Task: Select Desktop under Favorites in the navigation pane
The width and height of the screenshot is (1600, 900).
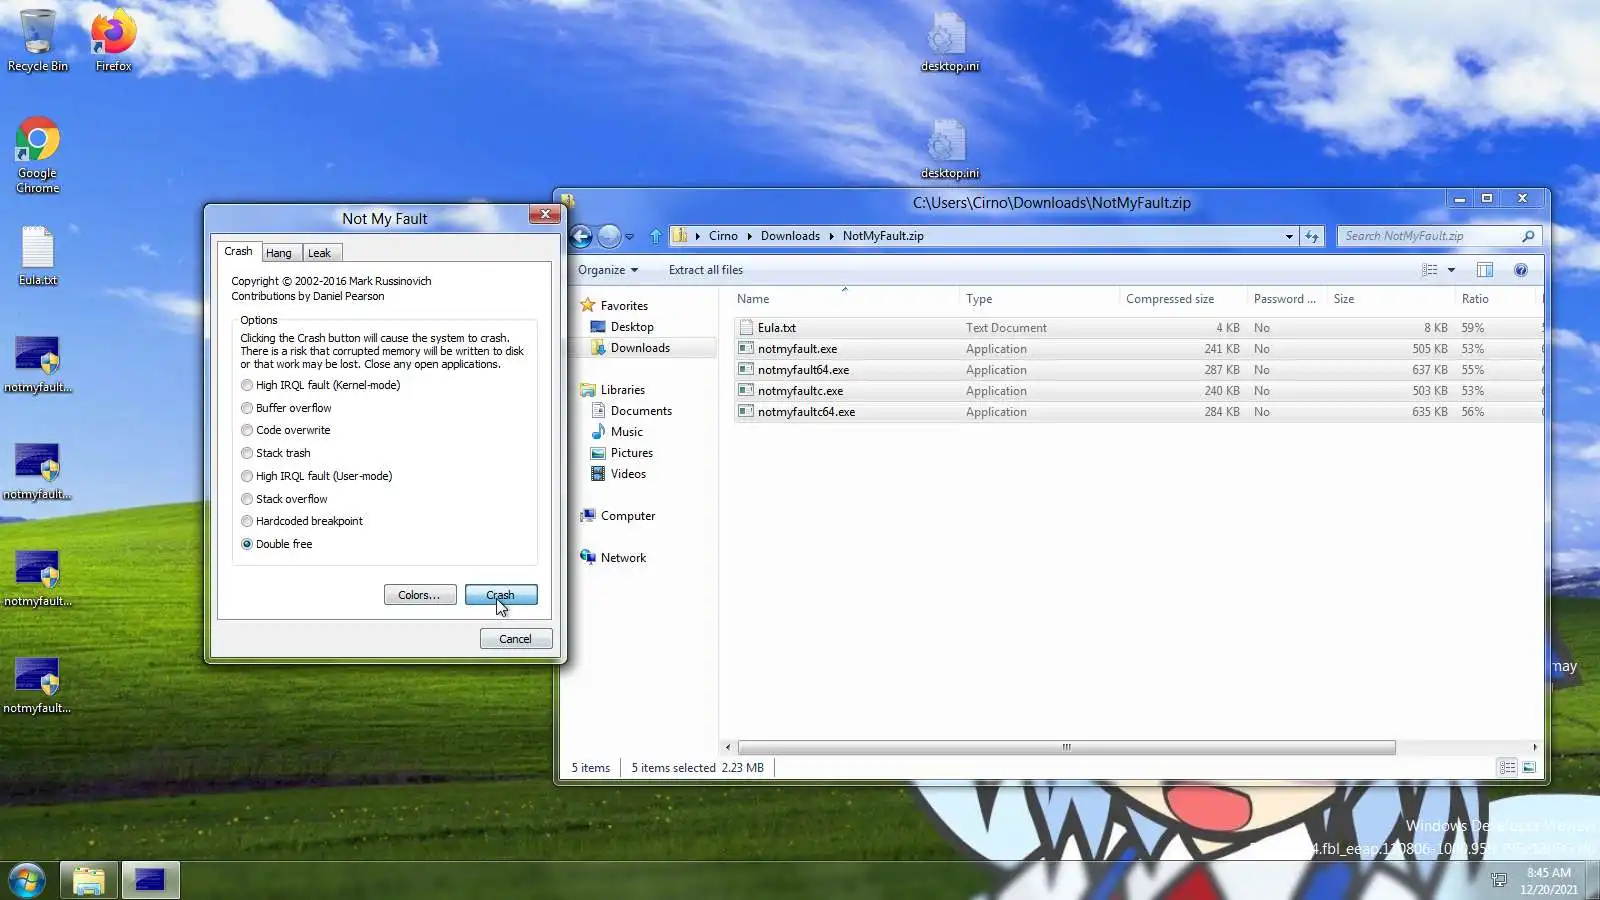Action: pos(632,327)
